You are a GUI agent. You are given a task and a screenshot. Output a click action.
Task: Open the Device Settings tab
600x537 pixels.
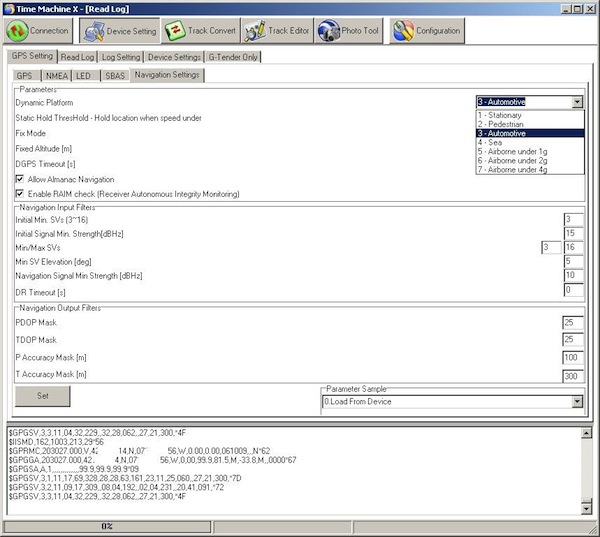click(x=174, y=57)
